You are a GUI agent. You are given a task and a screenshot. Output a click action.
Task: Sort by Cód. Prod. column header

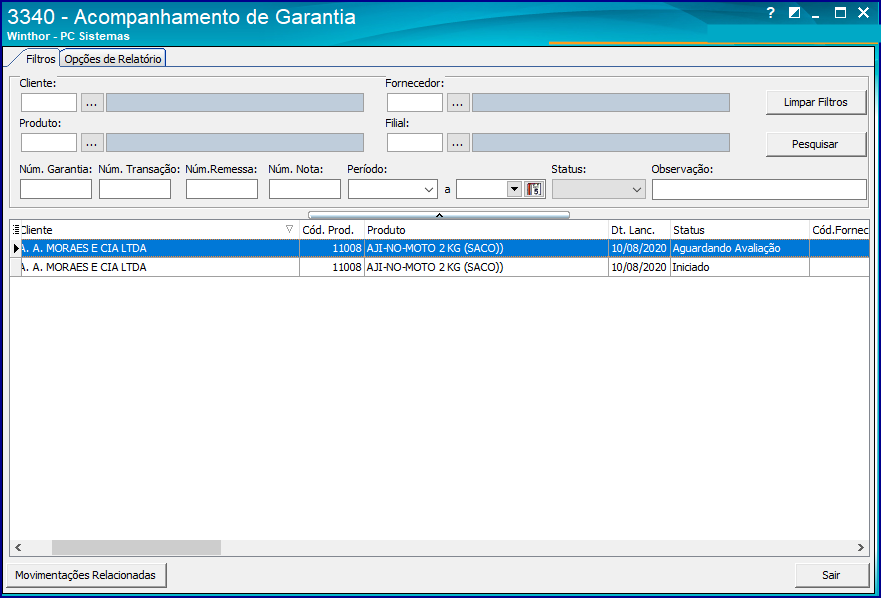(332, 230)
